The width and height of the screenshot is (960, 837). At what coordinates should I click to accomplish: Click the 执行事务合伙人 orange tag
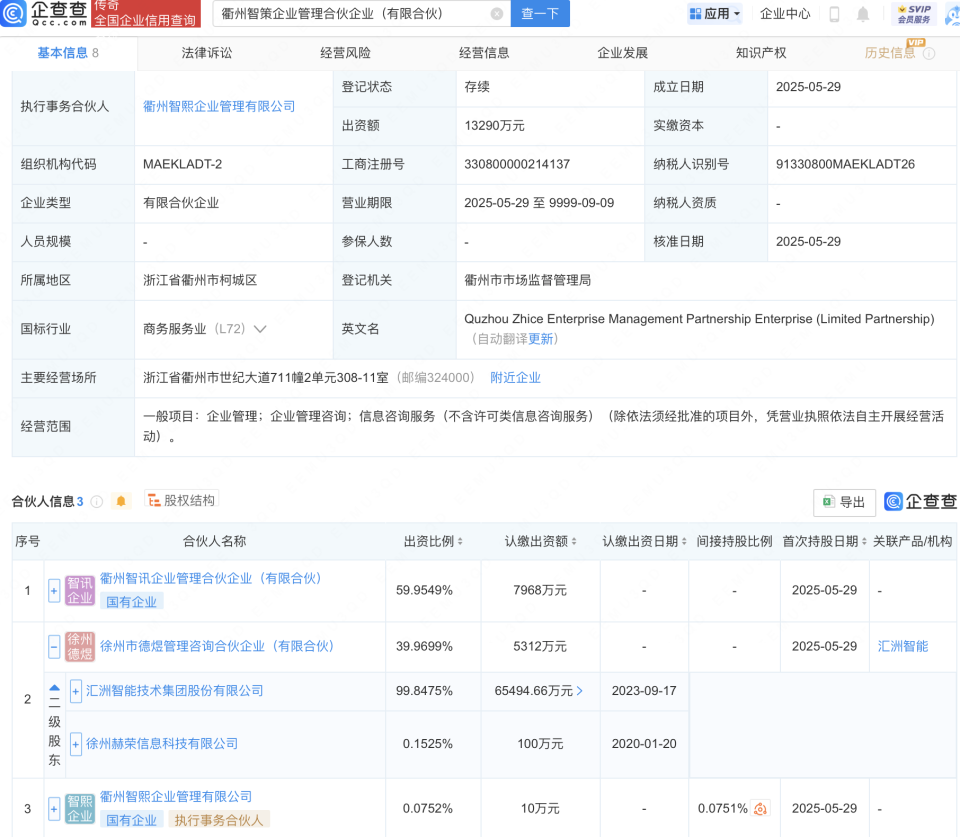[219, 820]
